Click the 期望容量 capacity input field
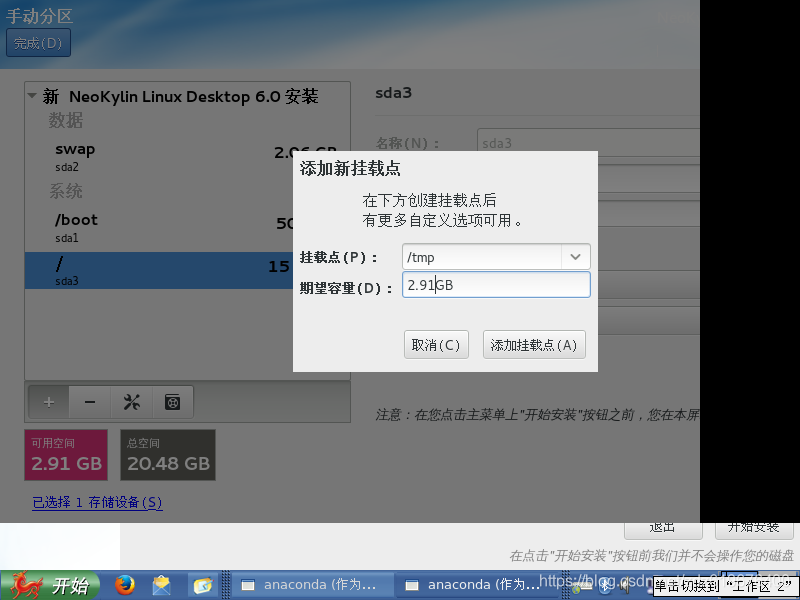Image resolution: width=800 pixels, height=600 pixels. pos(496,285)
